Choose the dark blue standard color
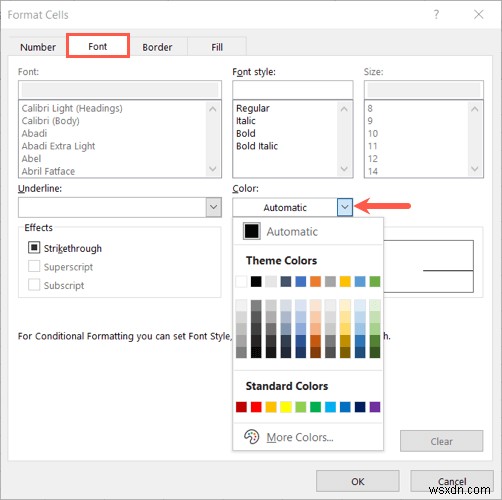This screenshot has width=502, height=500. coord(360,407)
